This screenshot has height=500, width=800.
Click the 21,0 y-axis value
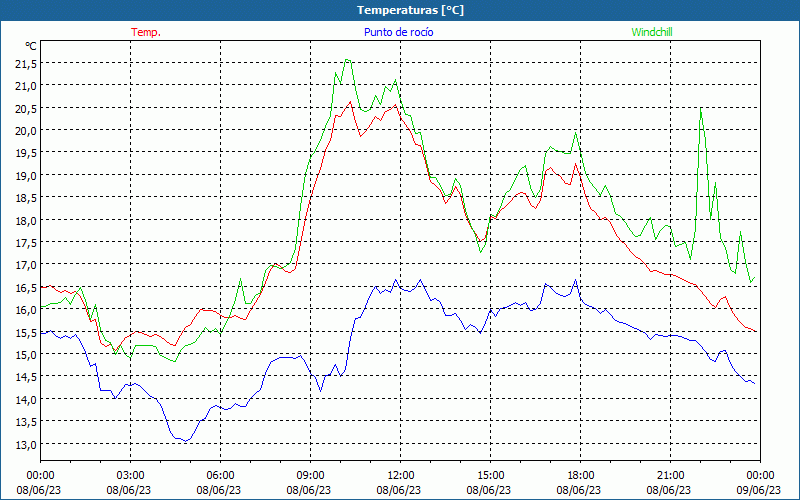click(27, 86)
